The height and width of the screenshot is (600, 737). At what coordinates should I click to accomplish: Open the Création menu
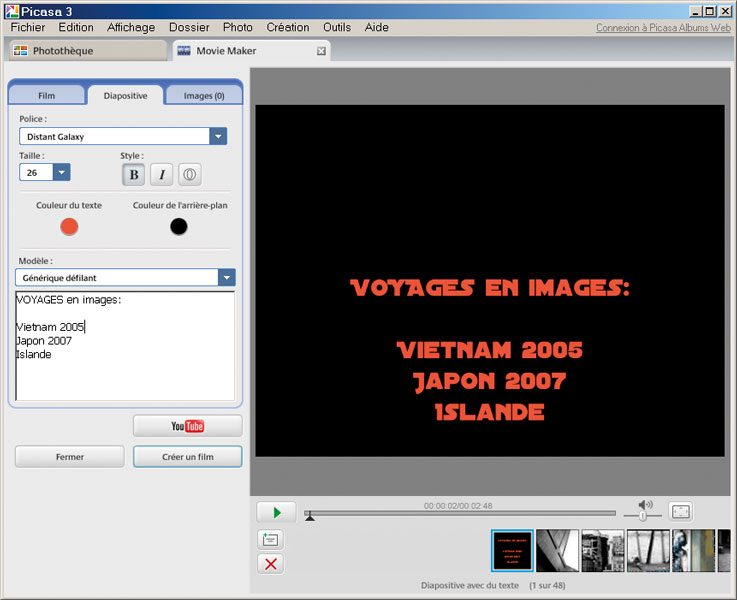pyautogui.click(x=288, y=27)
